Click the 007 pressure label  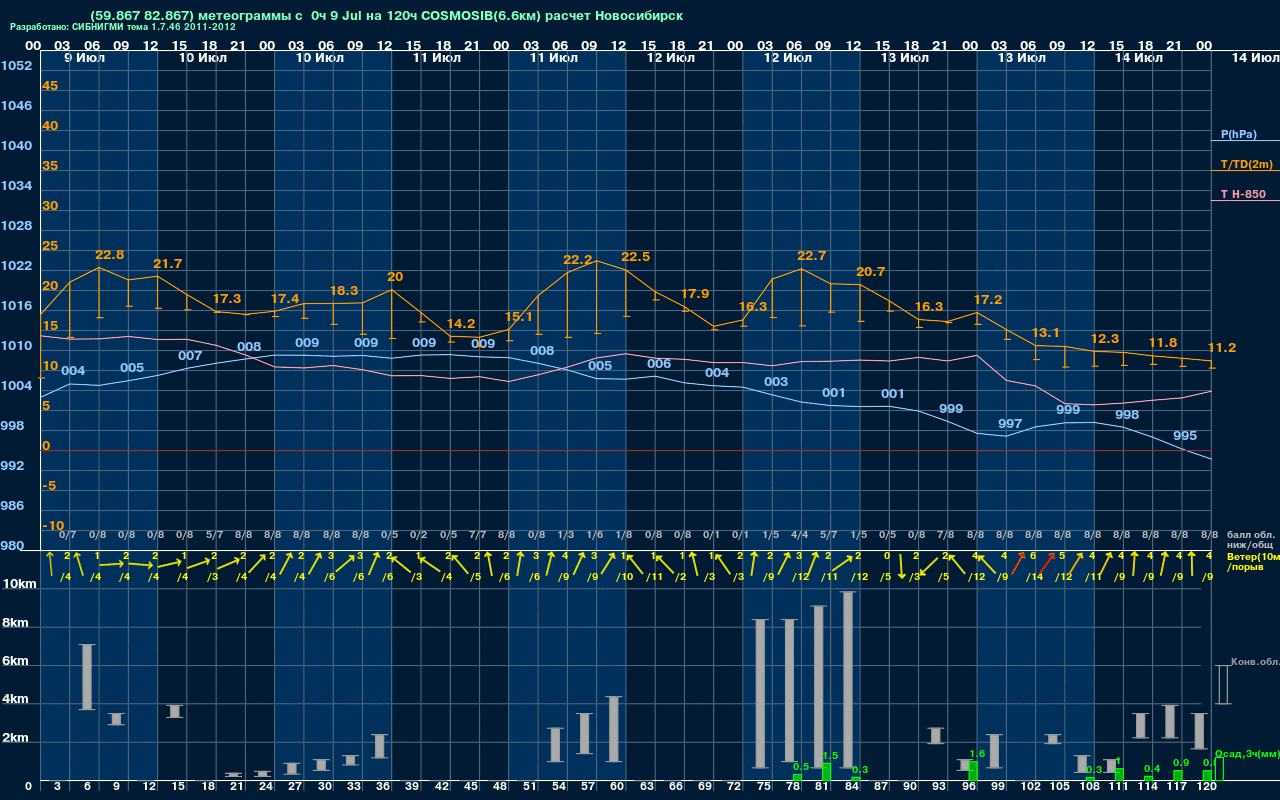(190, 356)
